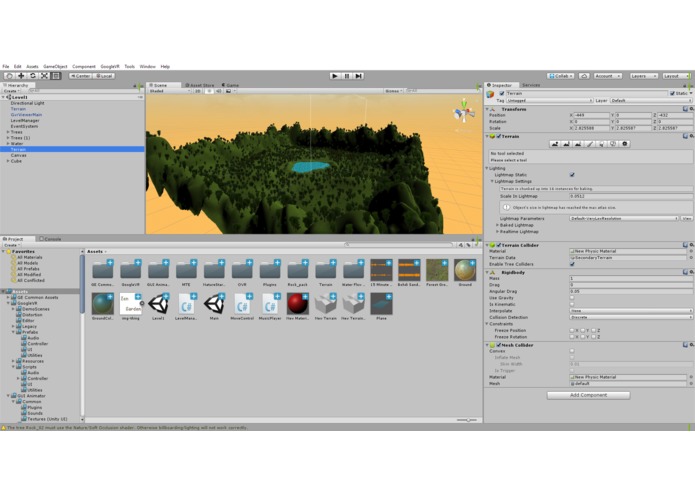The image size is (695, 494).
Task: Expand Realtime Lightmap section
Action: (x=497, y=232)
